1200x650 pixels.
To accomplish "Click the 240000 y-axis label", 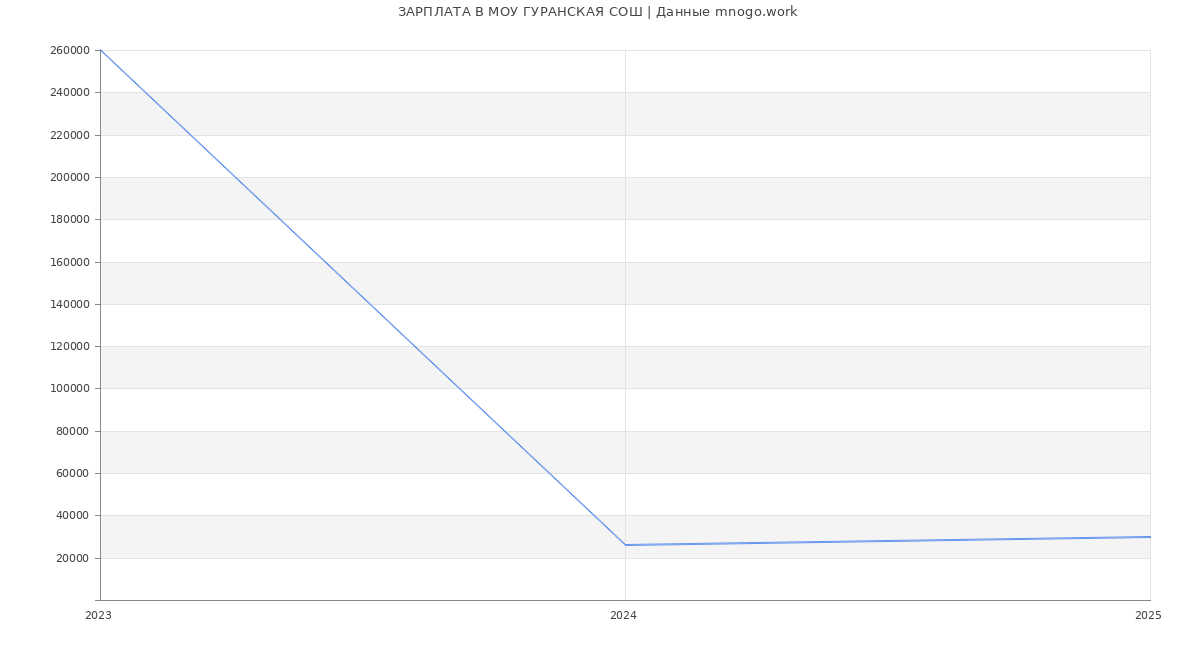I will click(x=69, y=93).
